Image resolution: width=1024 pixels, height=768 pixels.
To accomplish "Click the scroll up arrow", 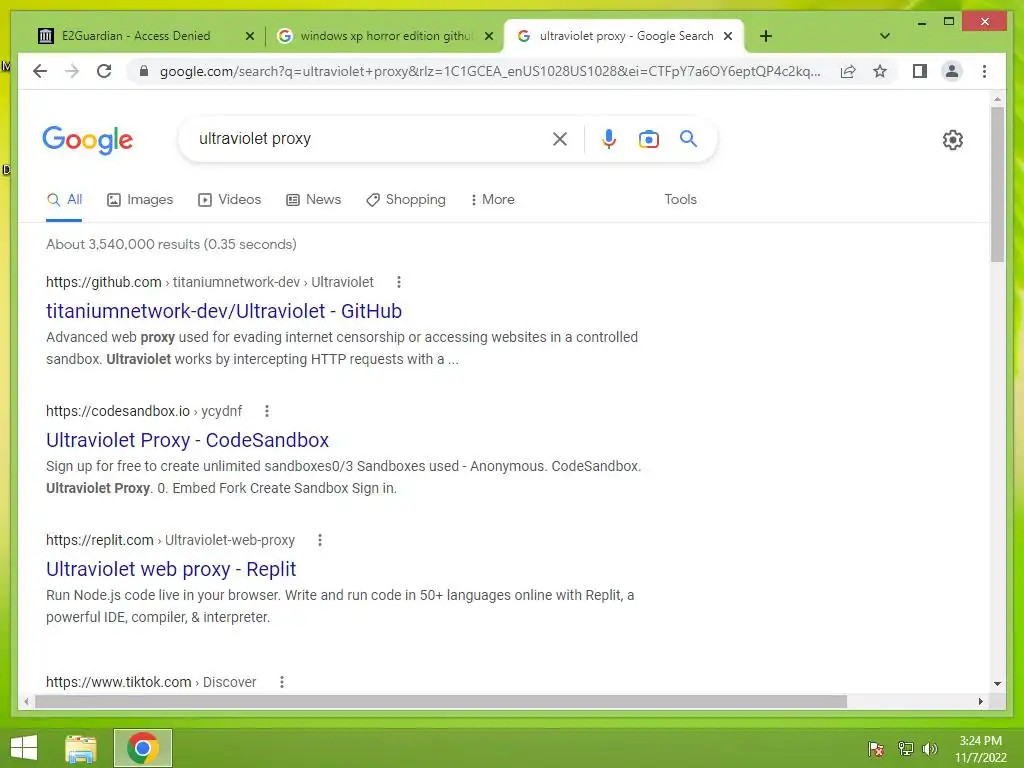I will click(997, 99).
